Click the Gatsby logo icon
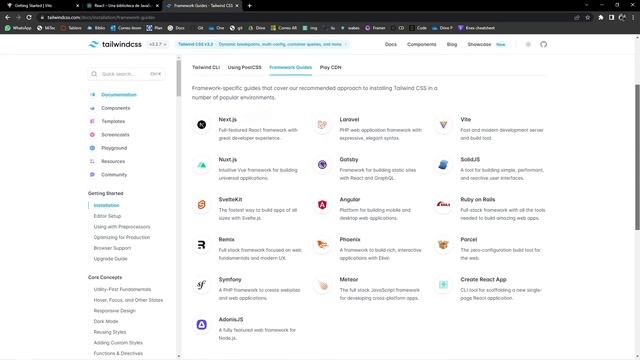 (x=322, y=165)
